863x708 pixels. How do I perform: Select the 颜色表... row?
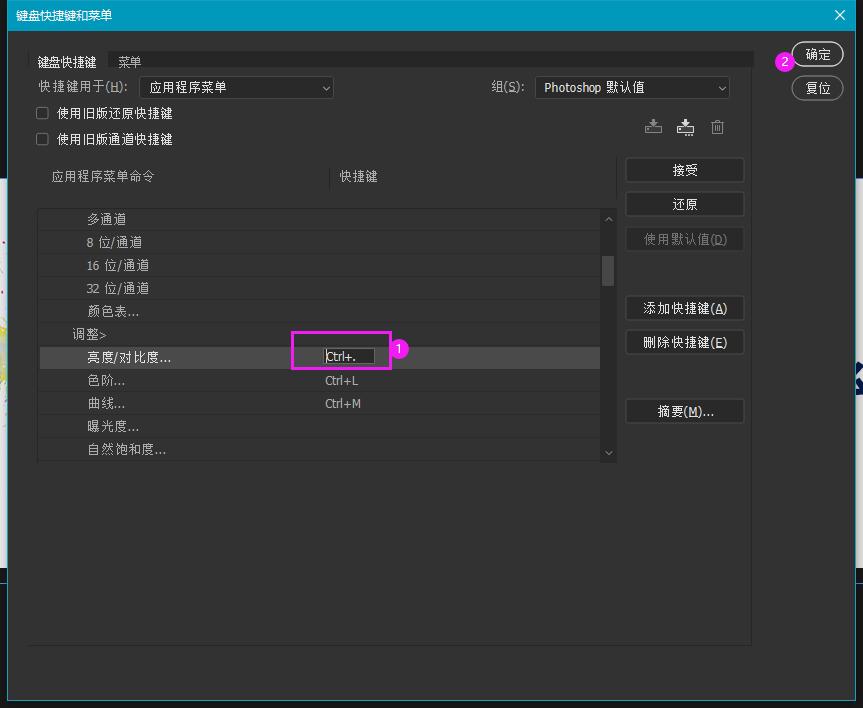point(320,312)
